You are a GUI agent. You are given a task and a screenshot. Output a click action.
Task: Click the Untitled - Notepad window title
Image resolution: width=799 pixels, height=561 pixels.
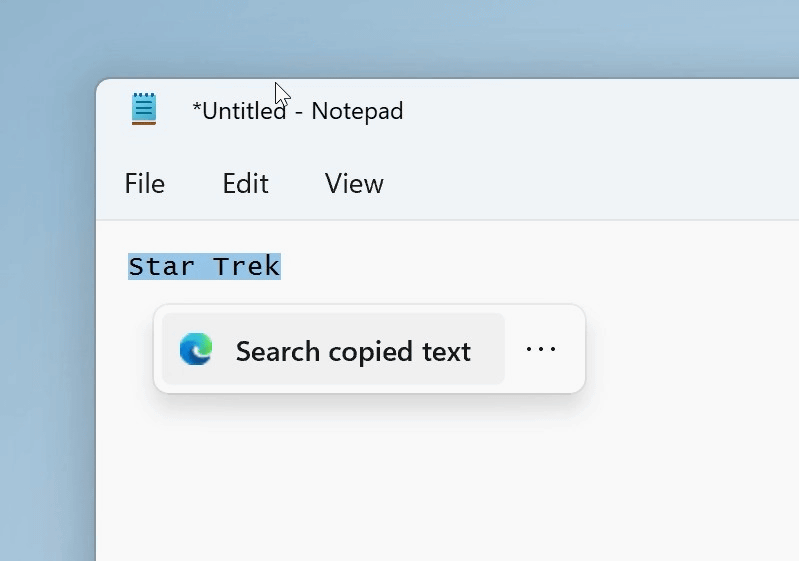pyautogui.click(x=298, y=111)
